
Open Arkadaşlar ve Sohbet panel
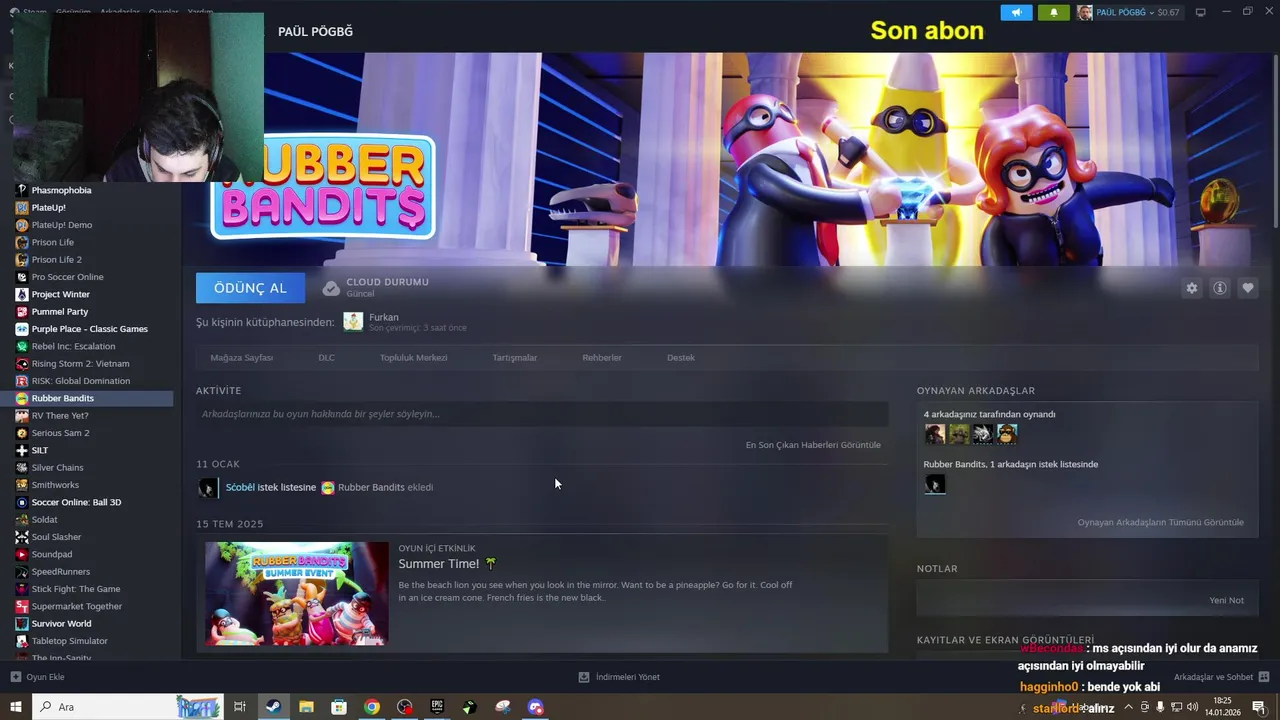1221,677
